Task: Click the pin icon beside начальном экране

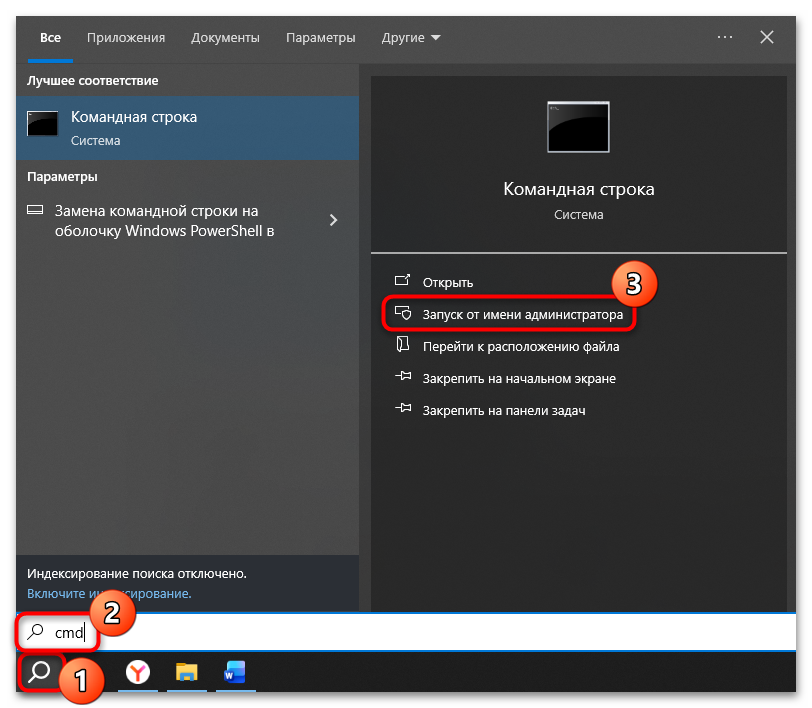Action: pyautogui.click(x=403, y=377)
